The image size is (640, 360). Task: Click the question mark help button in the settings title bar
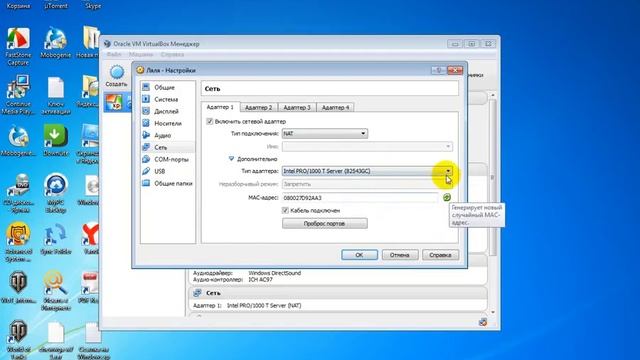[x=438, y=70]
